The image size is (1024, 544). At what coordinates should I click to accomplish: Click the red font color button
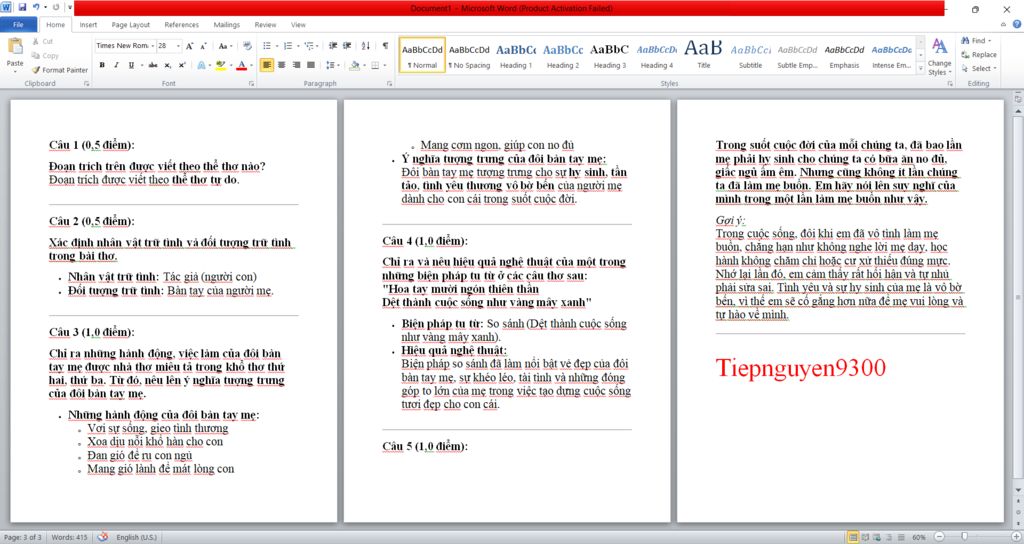(x=242, y=65)
